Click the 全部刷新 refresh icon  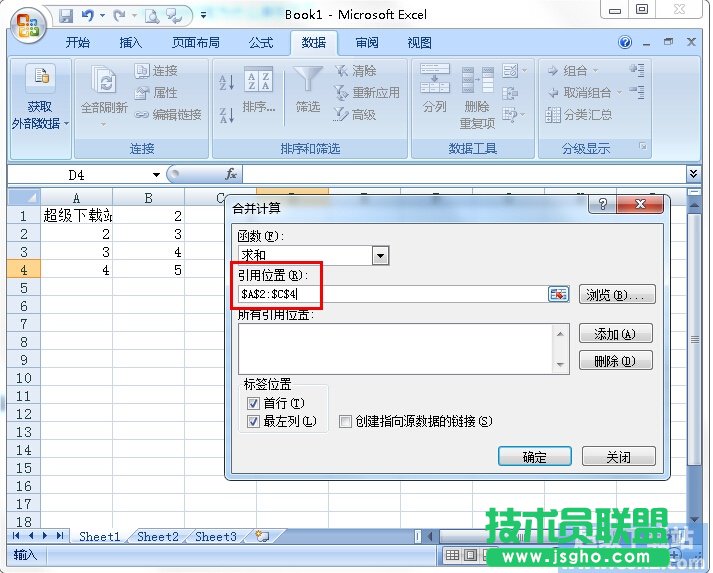103,81
